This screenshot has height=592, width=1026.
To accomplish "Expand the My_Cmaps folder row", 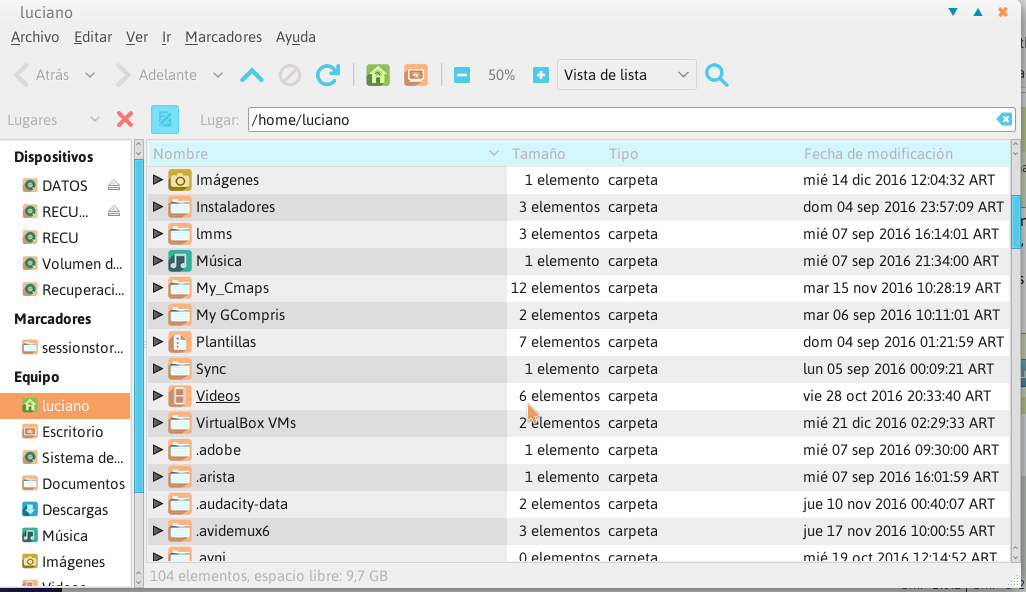I will (158, 288).
